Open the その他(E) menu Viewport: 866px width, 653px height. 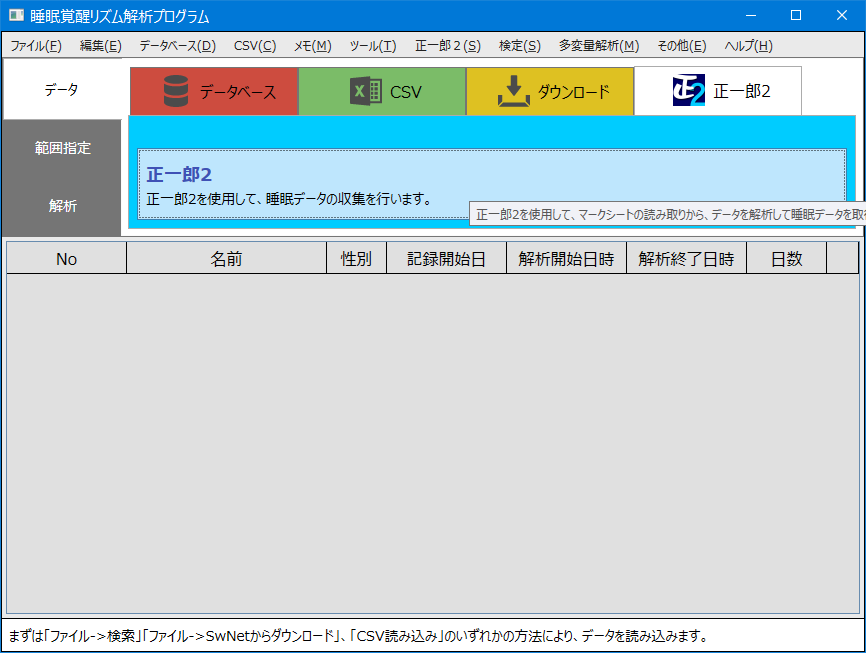pyautogui.click(x=682, y=46)
